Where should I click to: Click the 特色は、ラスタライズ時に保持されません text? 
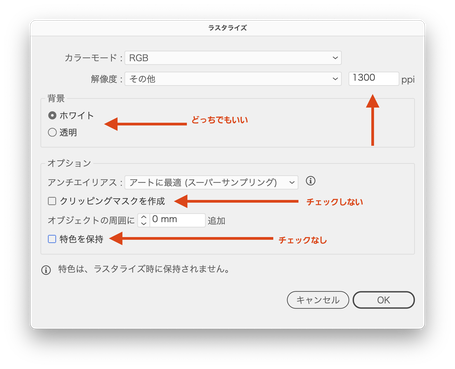click(144, 269)
